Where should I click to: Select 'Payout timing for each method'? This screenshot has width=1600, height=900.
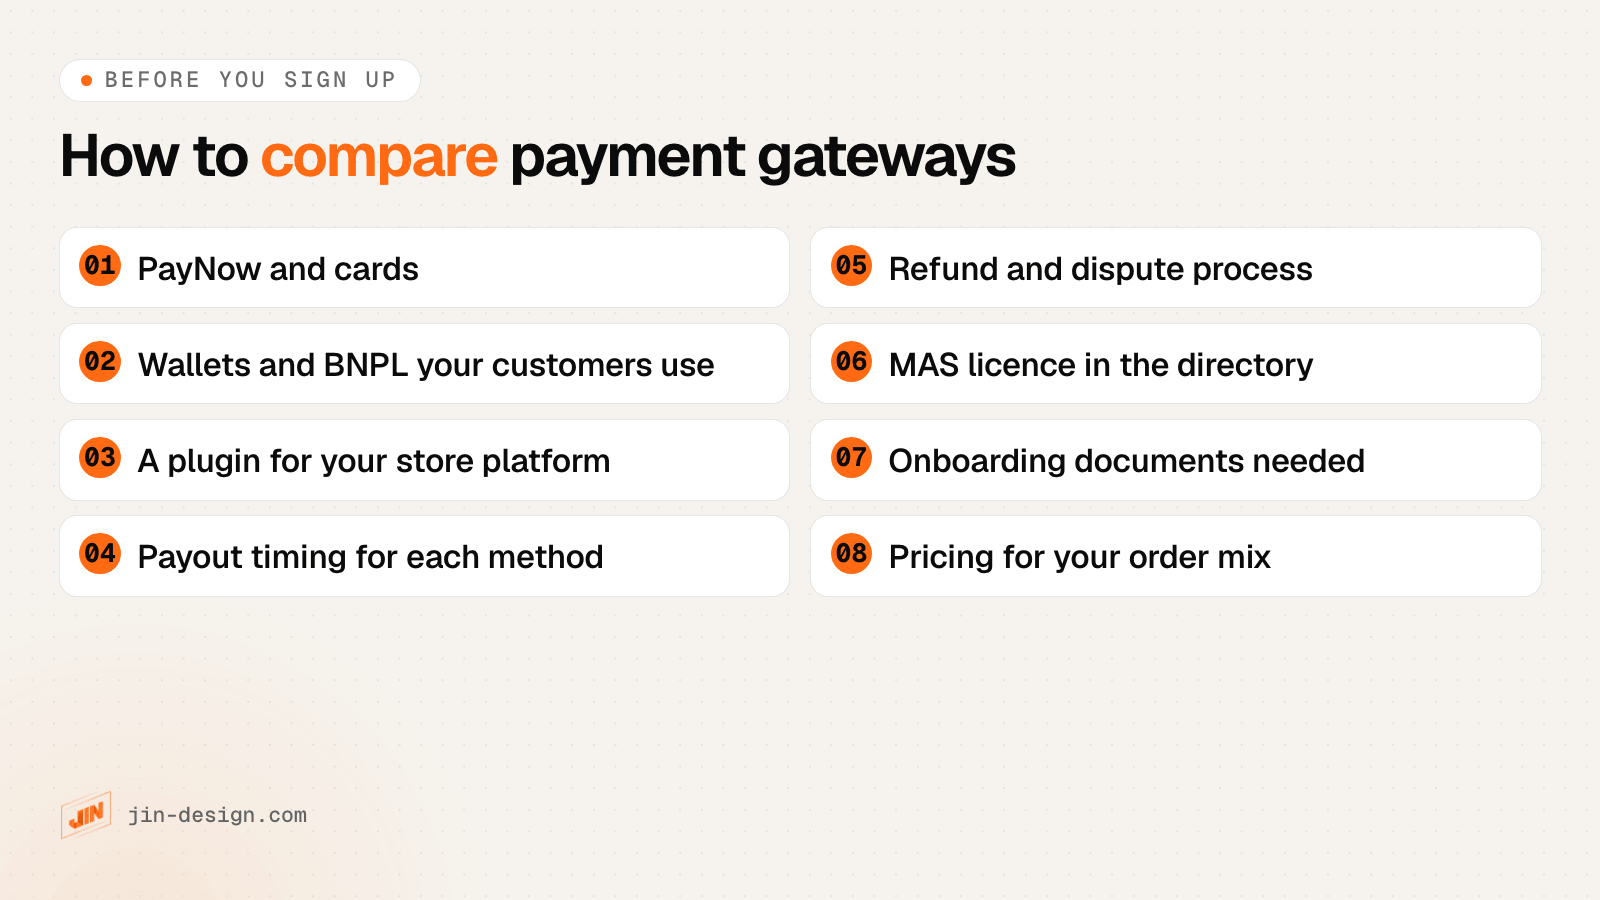click(x=371, y=557)
